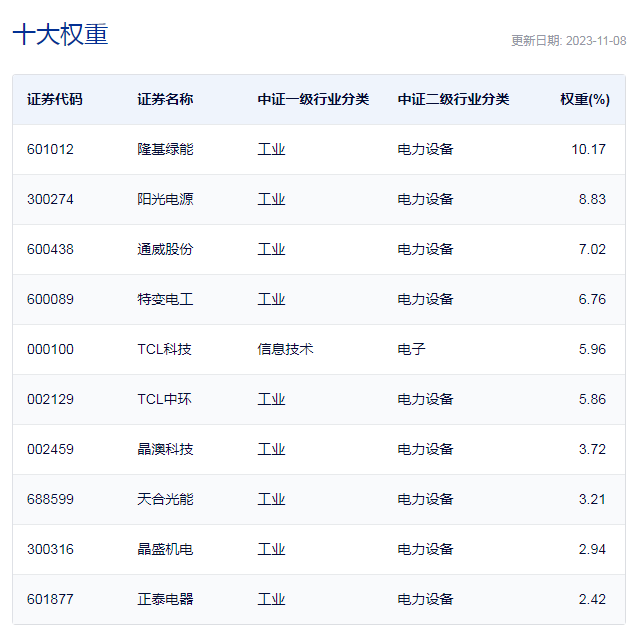The image size is (633, 633).
Task: Select security name 阳光电源
Action: (x=165, y=199)
